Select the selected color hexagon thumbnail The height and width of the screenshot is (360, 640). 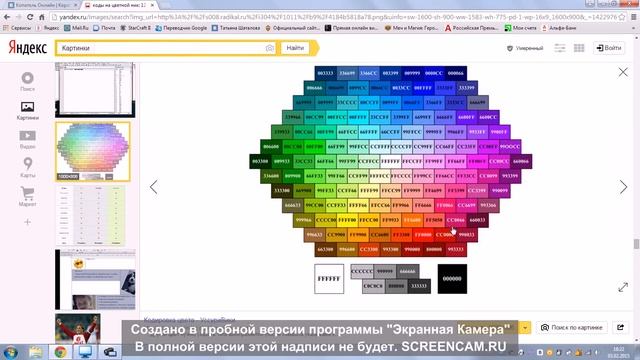(x=93, y=151)
